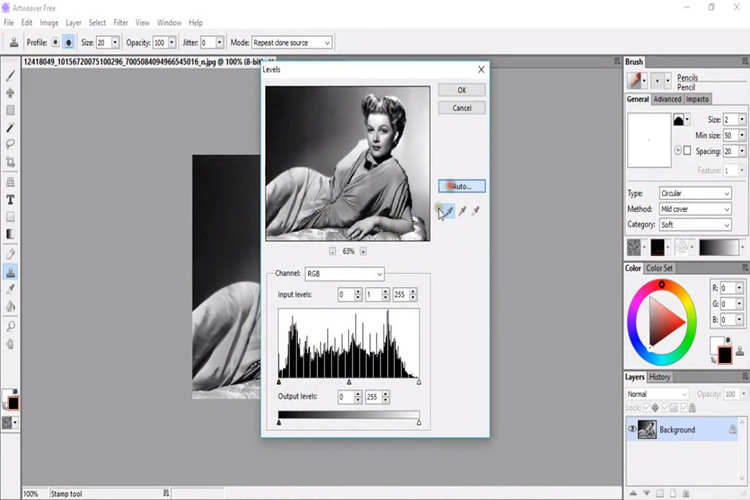
Task: Move layer down with the down arrow icon
Action: [x=647, y=493]
